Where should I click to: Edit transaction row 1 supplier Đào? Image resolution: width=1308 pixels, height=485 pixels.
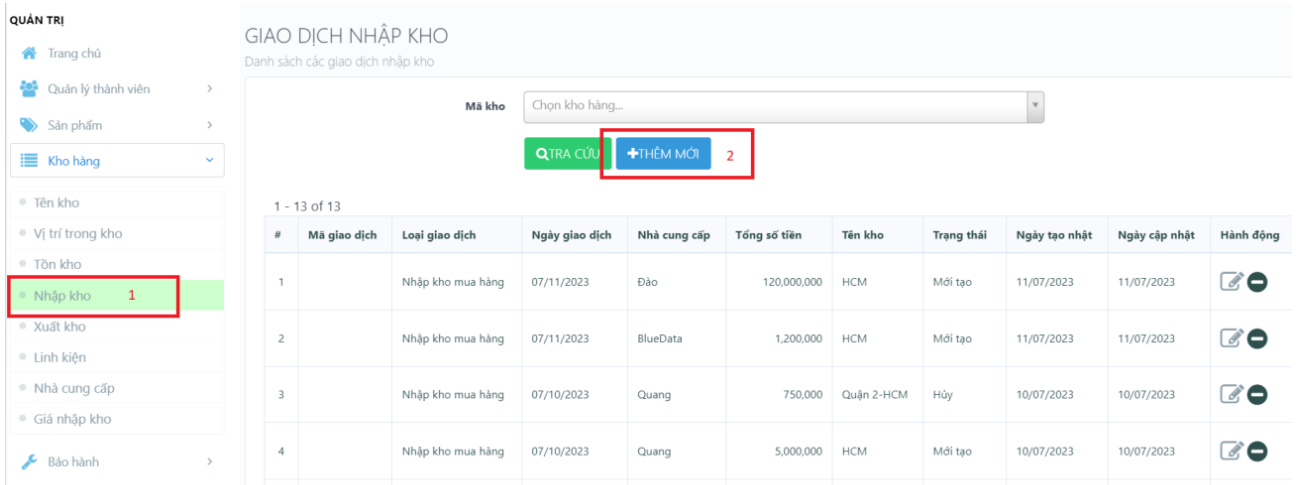tap(1231, 282)
